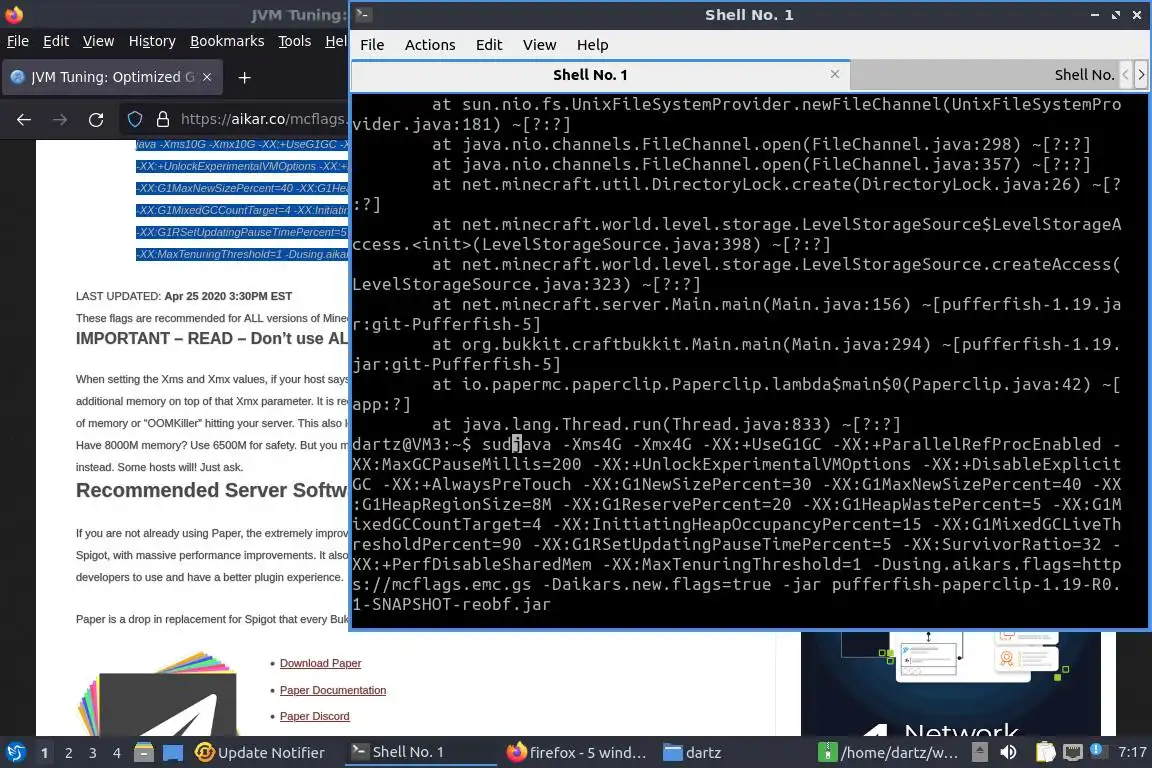Open the tracking protection shield icon

point(135,119)
